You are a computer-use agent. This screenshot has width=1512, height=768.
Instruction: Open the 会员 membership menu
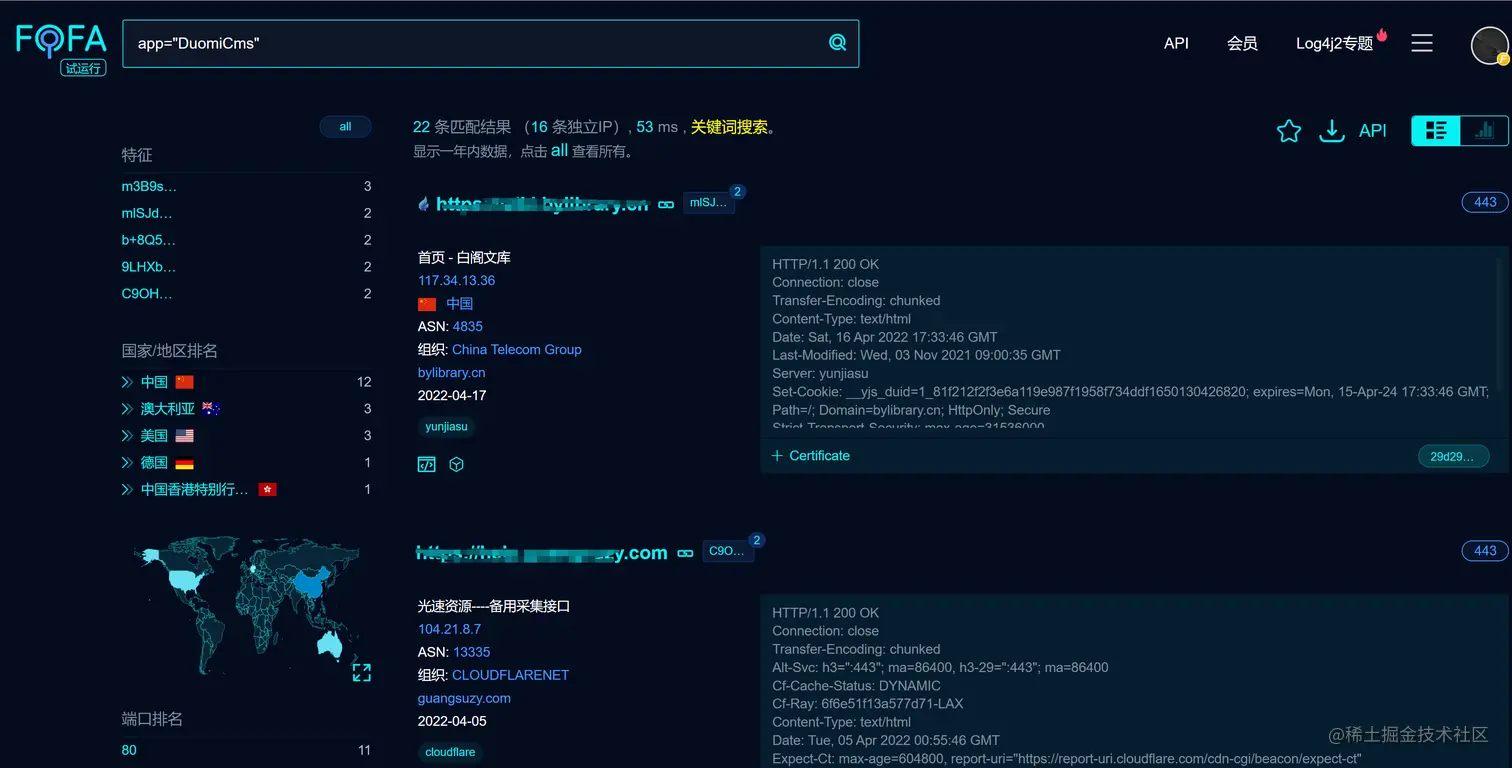(x=1242, y=43)
